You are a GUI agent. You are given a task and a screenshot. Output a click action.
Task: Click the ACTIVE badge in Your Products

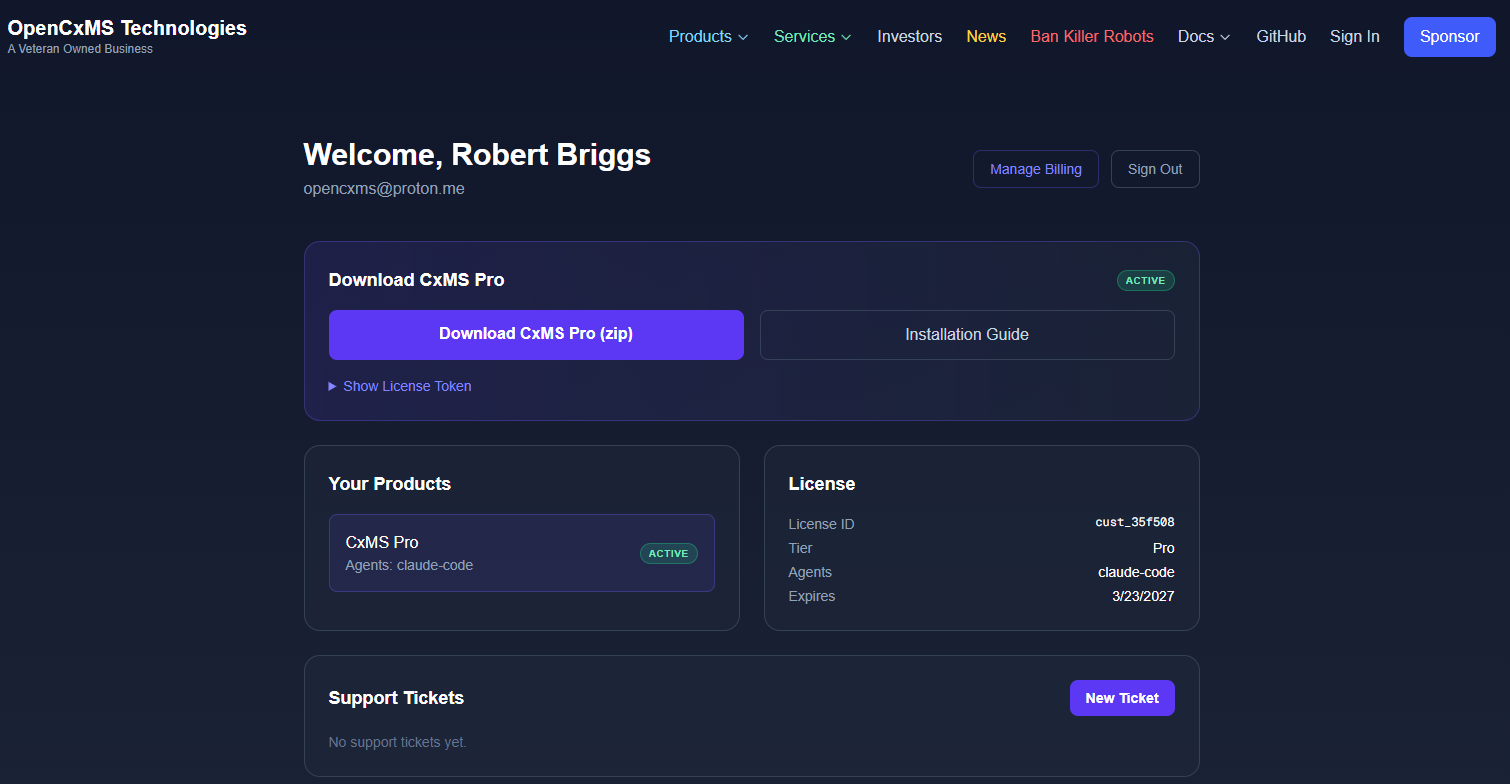(668, 552)
